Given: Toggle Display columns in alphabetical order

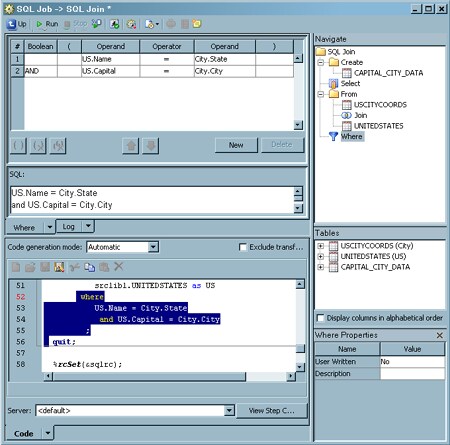Looking at the screenshot, I should (320, 318).
